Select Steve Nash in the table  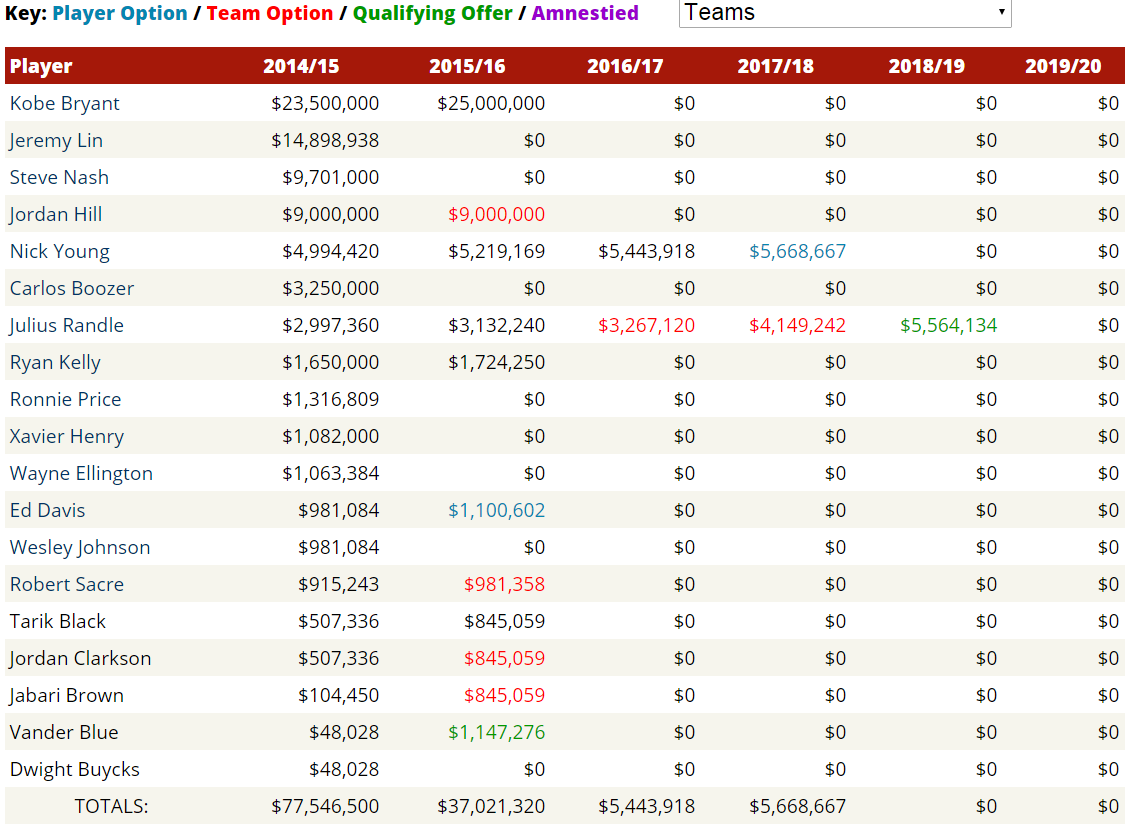[x=59, y=178]
